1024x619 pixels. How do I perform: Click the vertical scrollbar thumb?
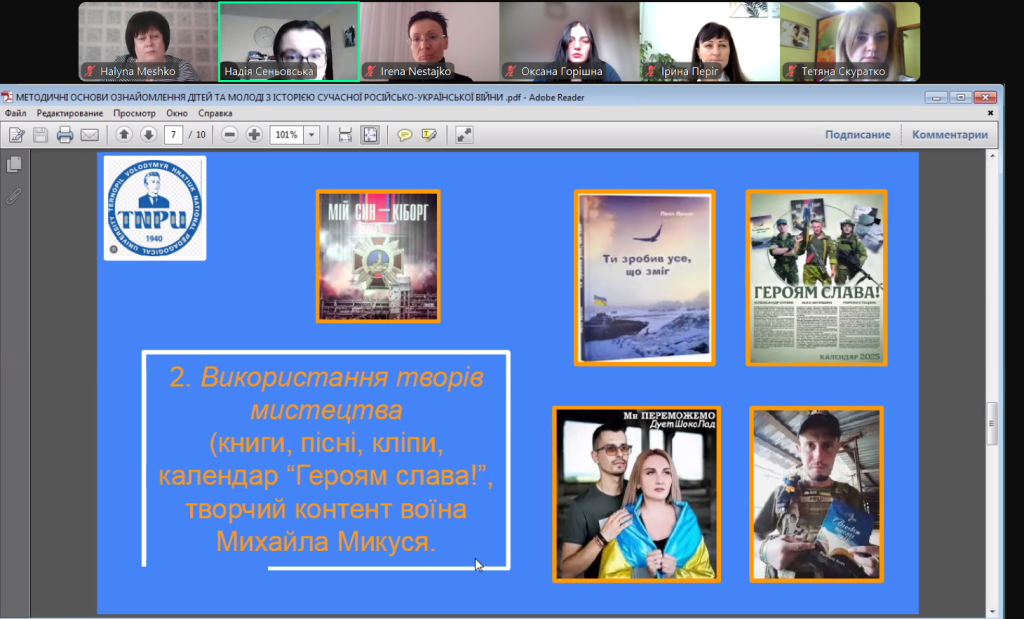coord(993,423)
